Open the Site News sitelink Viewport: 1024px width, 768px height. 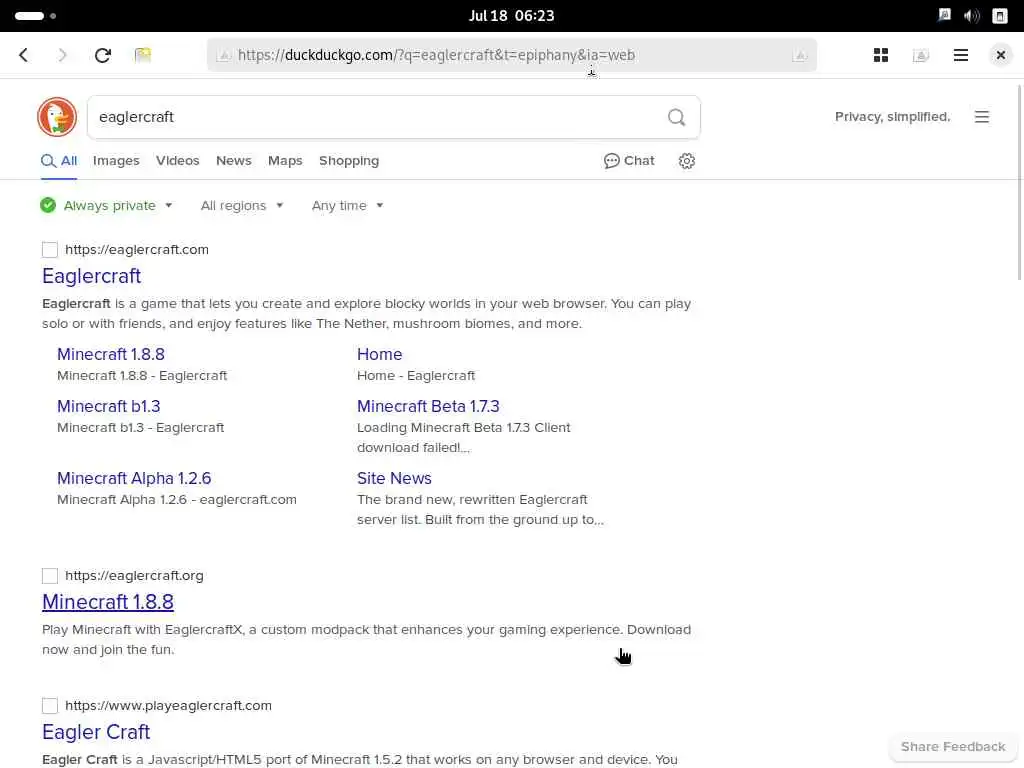point(394,478)
